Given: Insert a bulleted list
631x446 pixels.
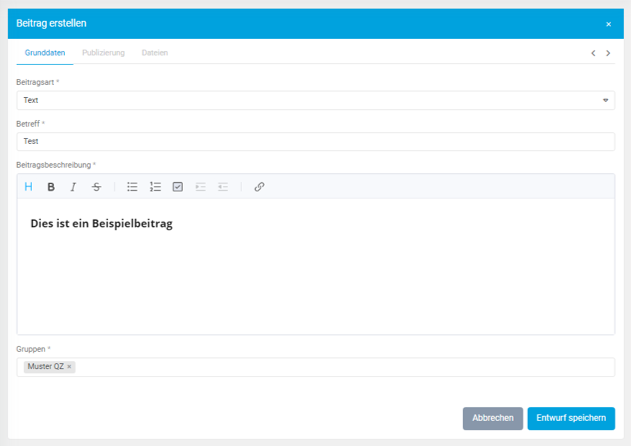Looking at the screenshot, I should [132, 187].
